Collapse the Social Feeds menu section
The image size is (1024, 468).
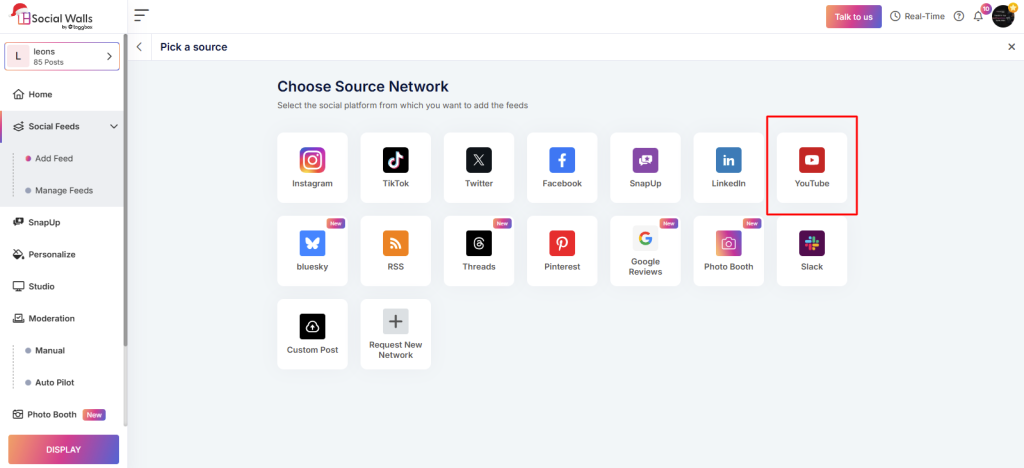point(113,126)
